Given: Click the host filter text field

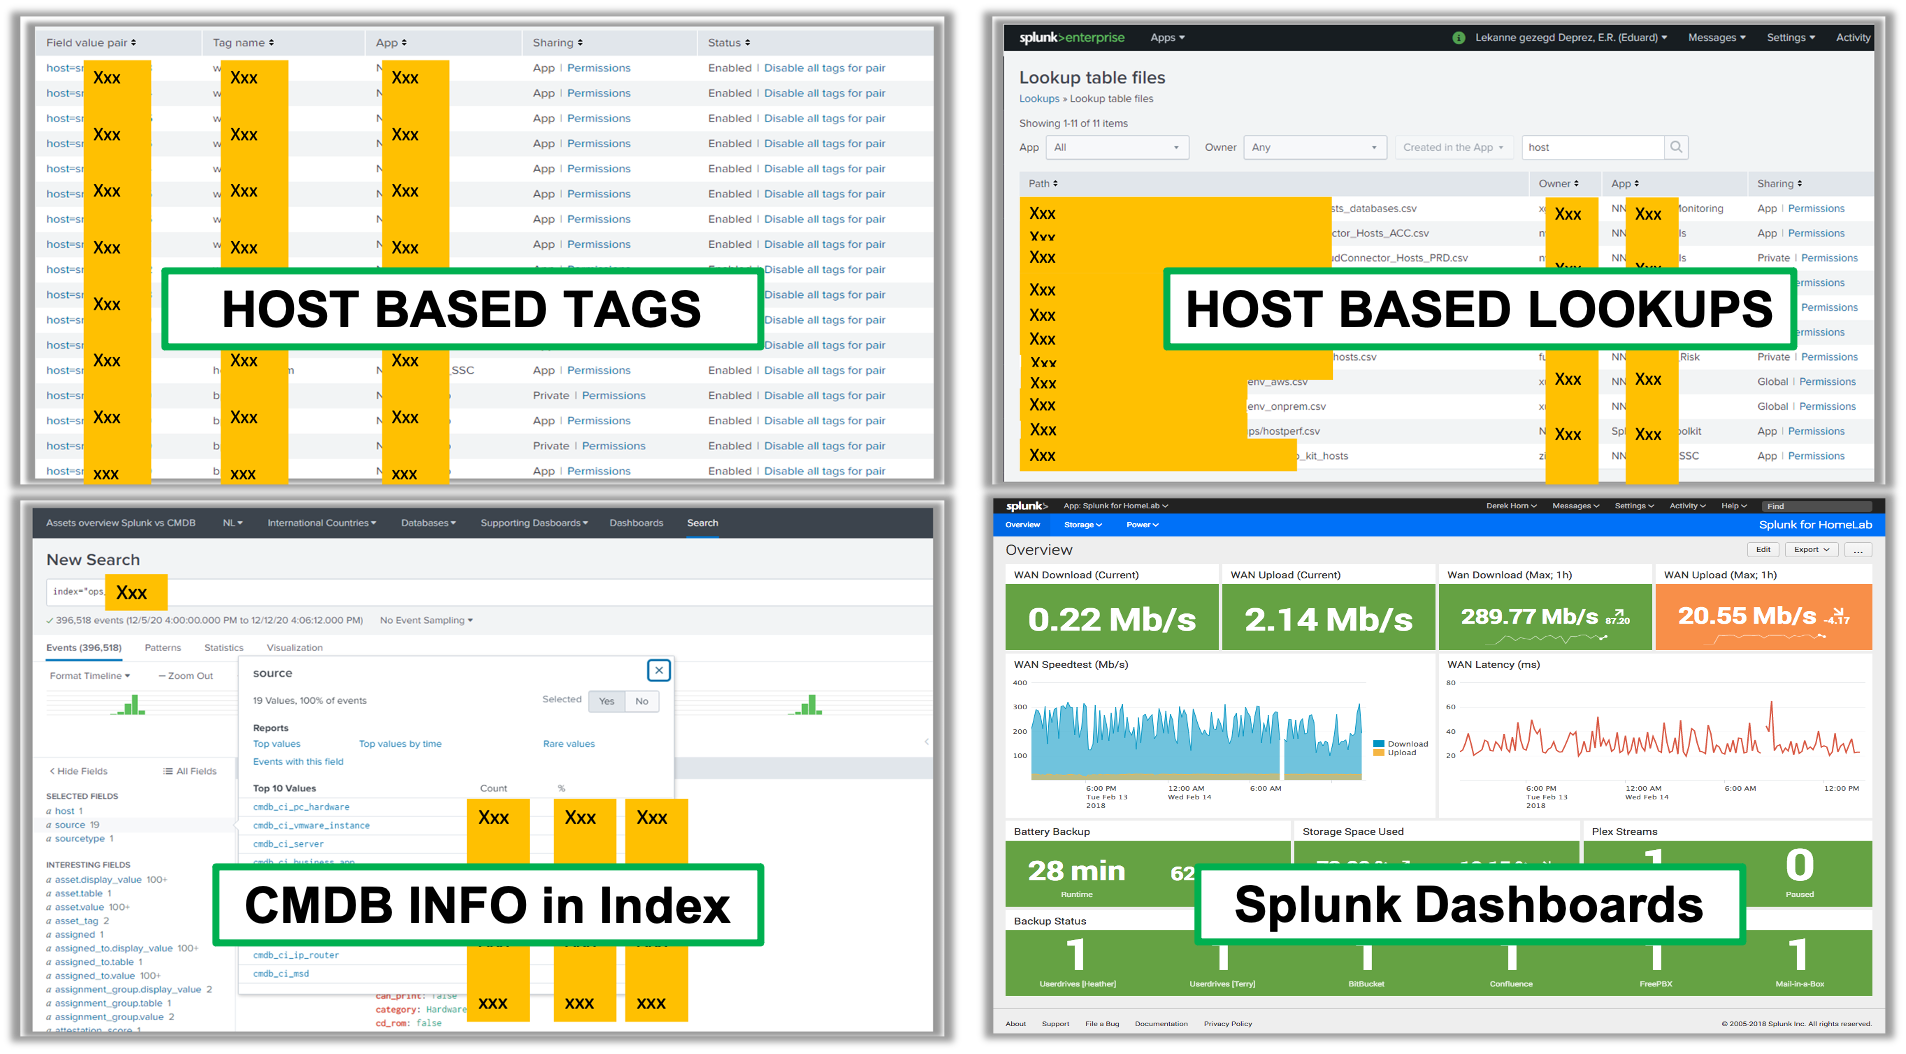Looking at the screenshot, I should tap(1593, 147).
